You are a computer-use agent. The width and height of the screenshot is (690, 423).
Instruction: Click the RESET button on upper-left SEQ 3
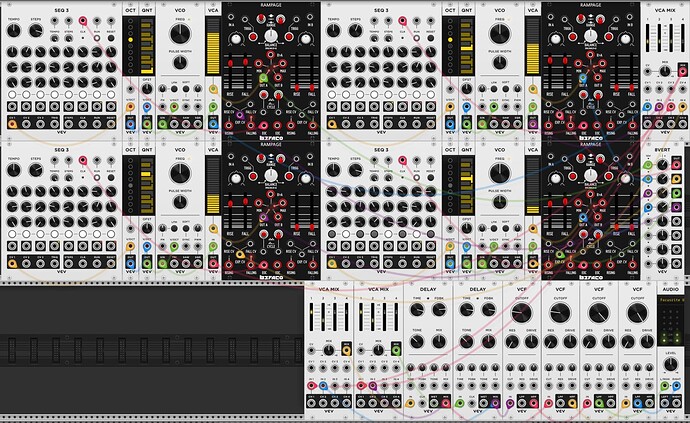click(x=111, y=38)
